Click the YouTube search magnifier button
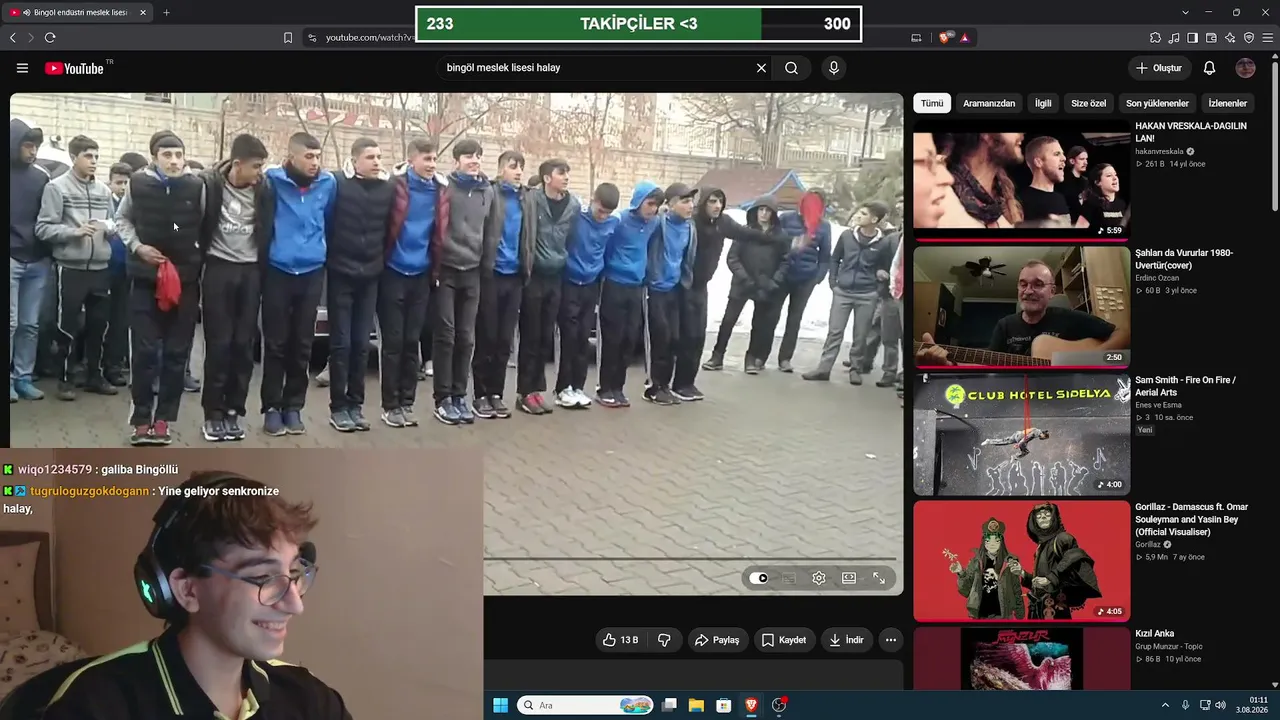 coord(791,68)
